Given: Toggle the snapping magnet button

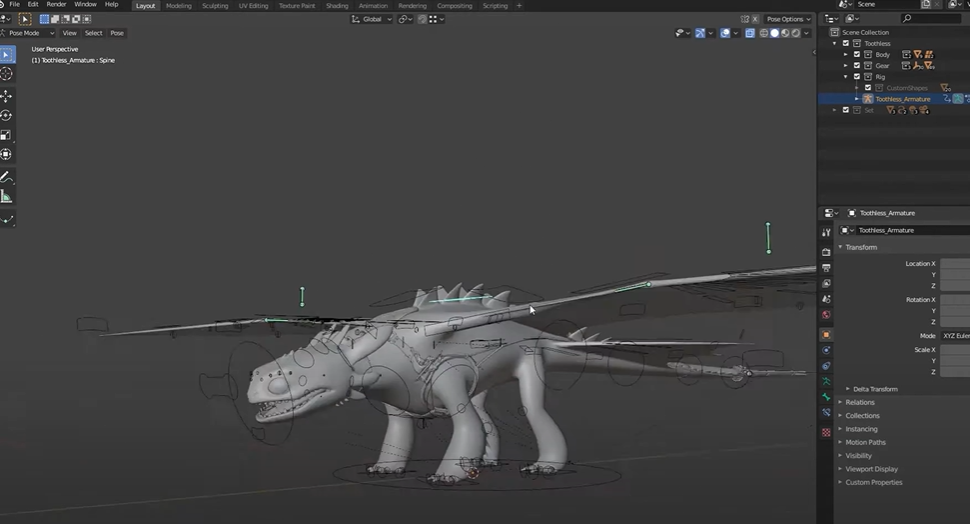Looking at the screenshot, I should pos(422,19).
